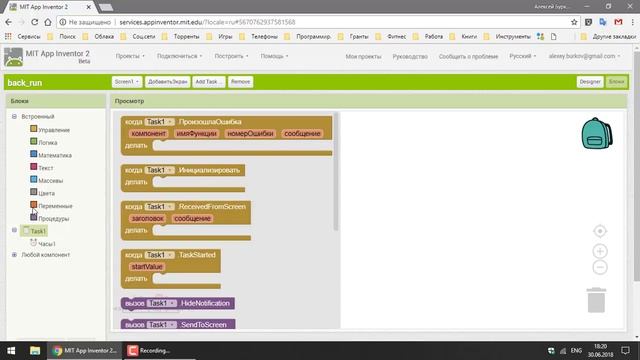Open the Screen1 dropdown
The height and width of the screenshot is (360, 640).
pyautogui.click(x=127, y=82)
